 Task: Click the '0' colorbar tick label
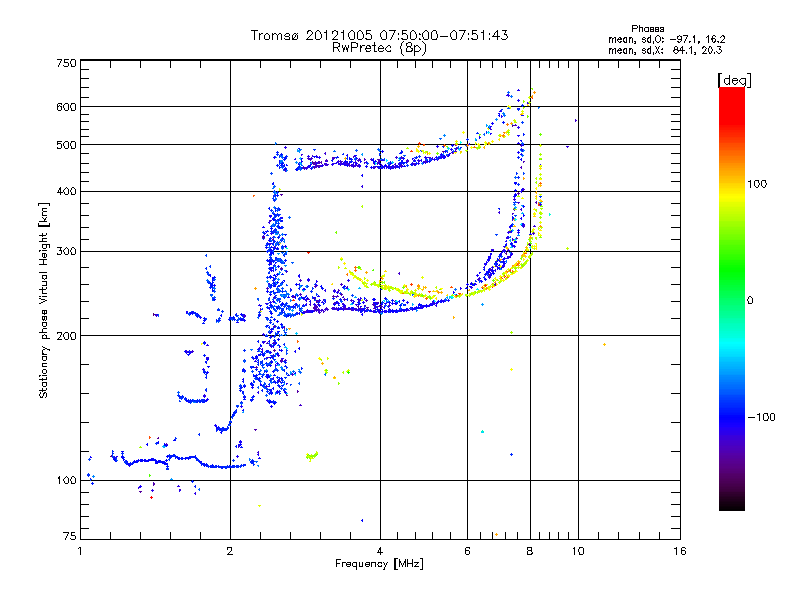(x=750, y=301)
